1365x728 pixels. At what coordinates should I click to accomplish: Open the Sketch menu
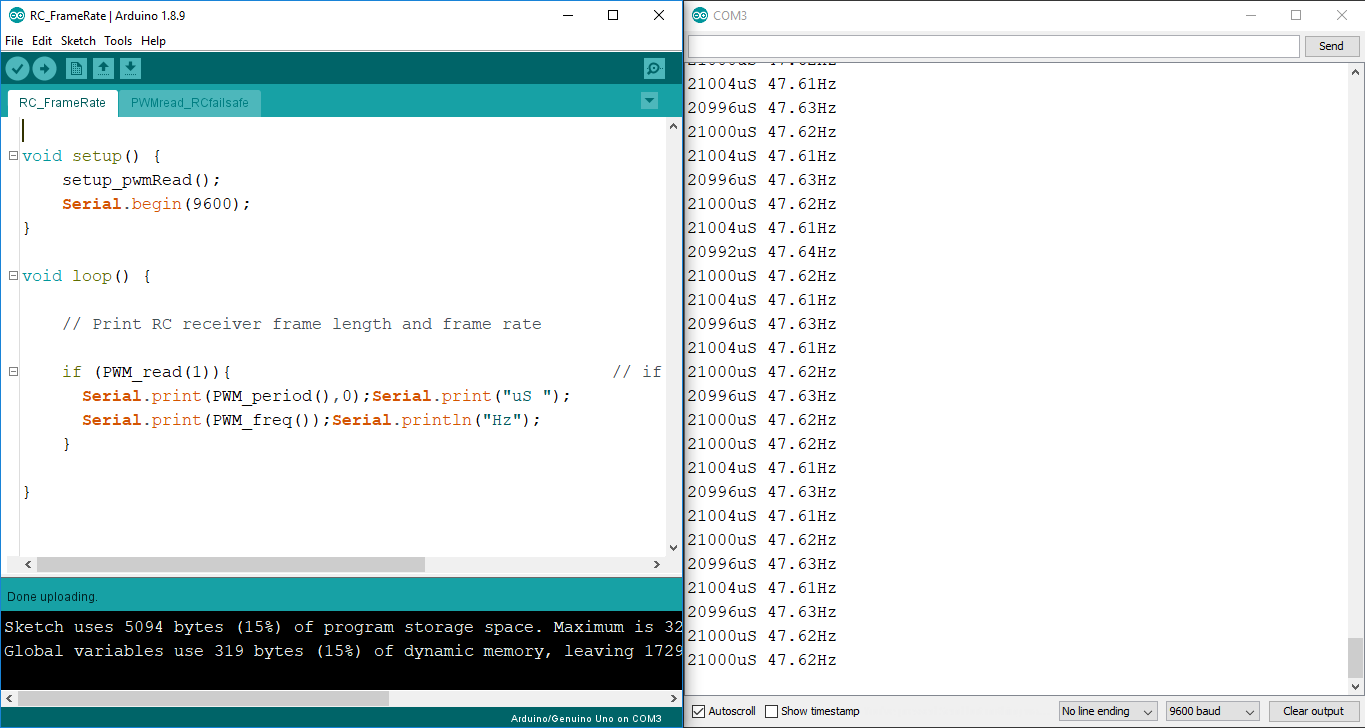(x=78, y=41)
